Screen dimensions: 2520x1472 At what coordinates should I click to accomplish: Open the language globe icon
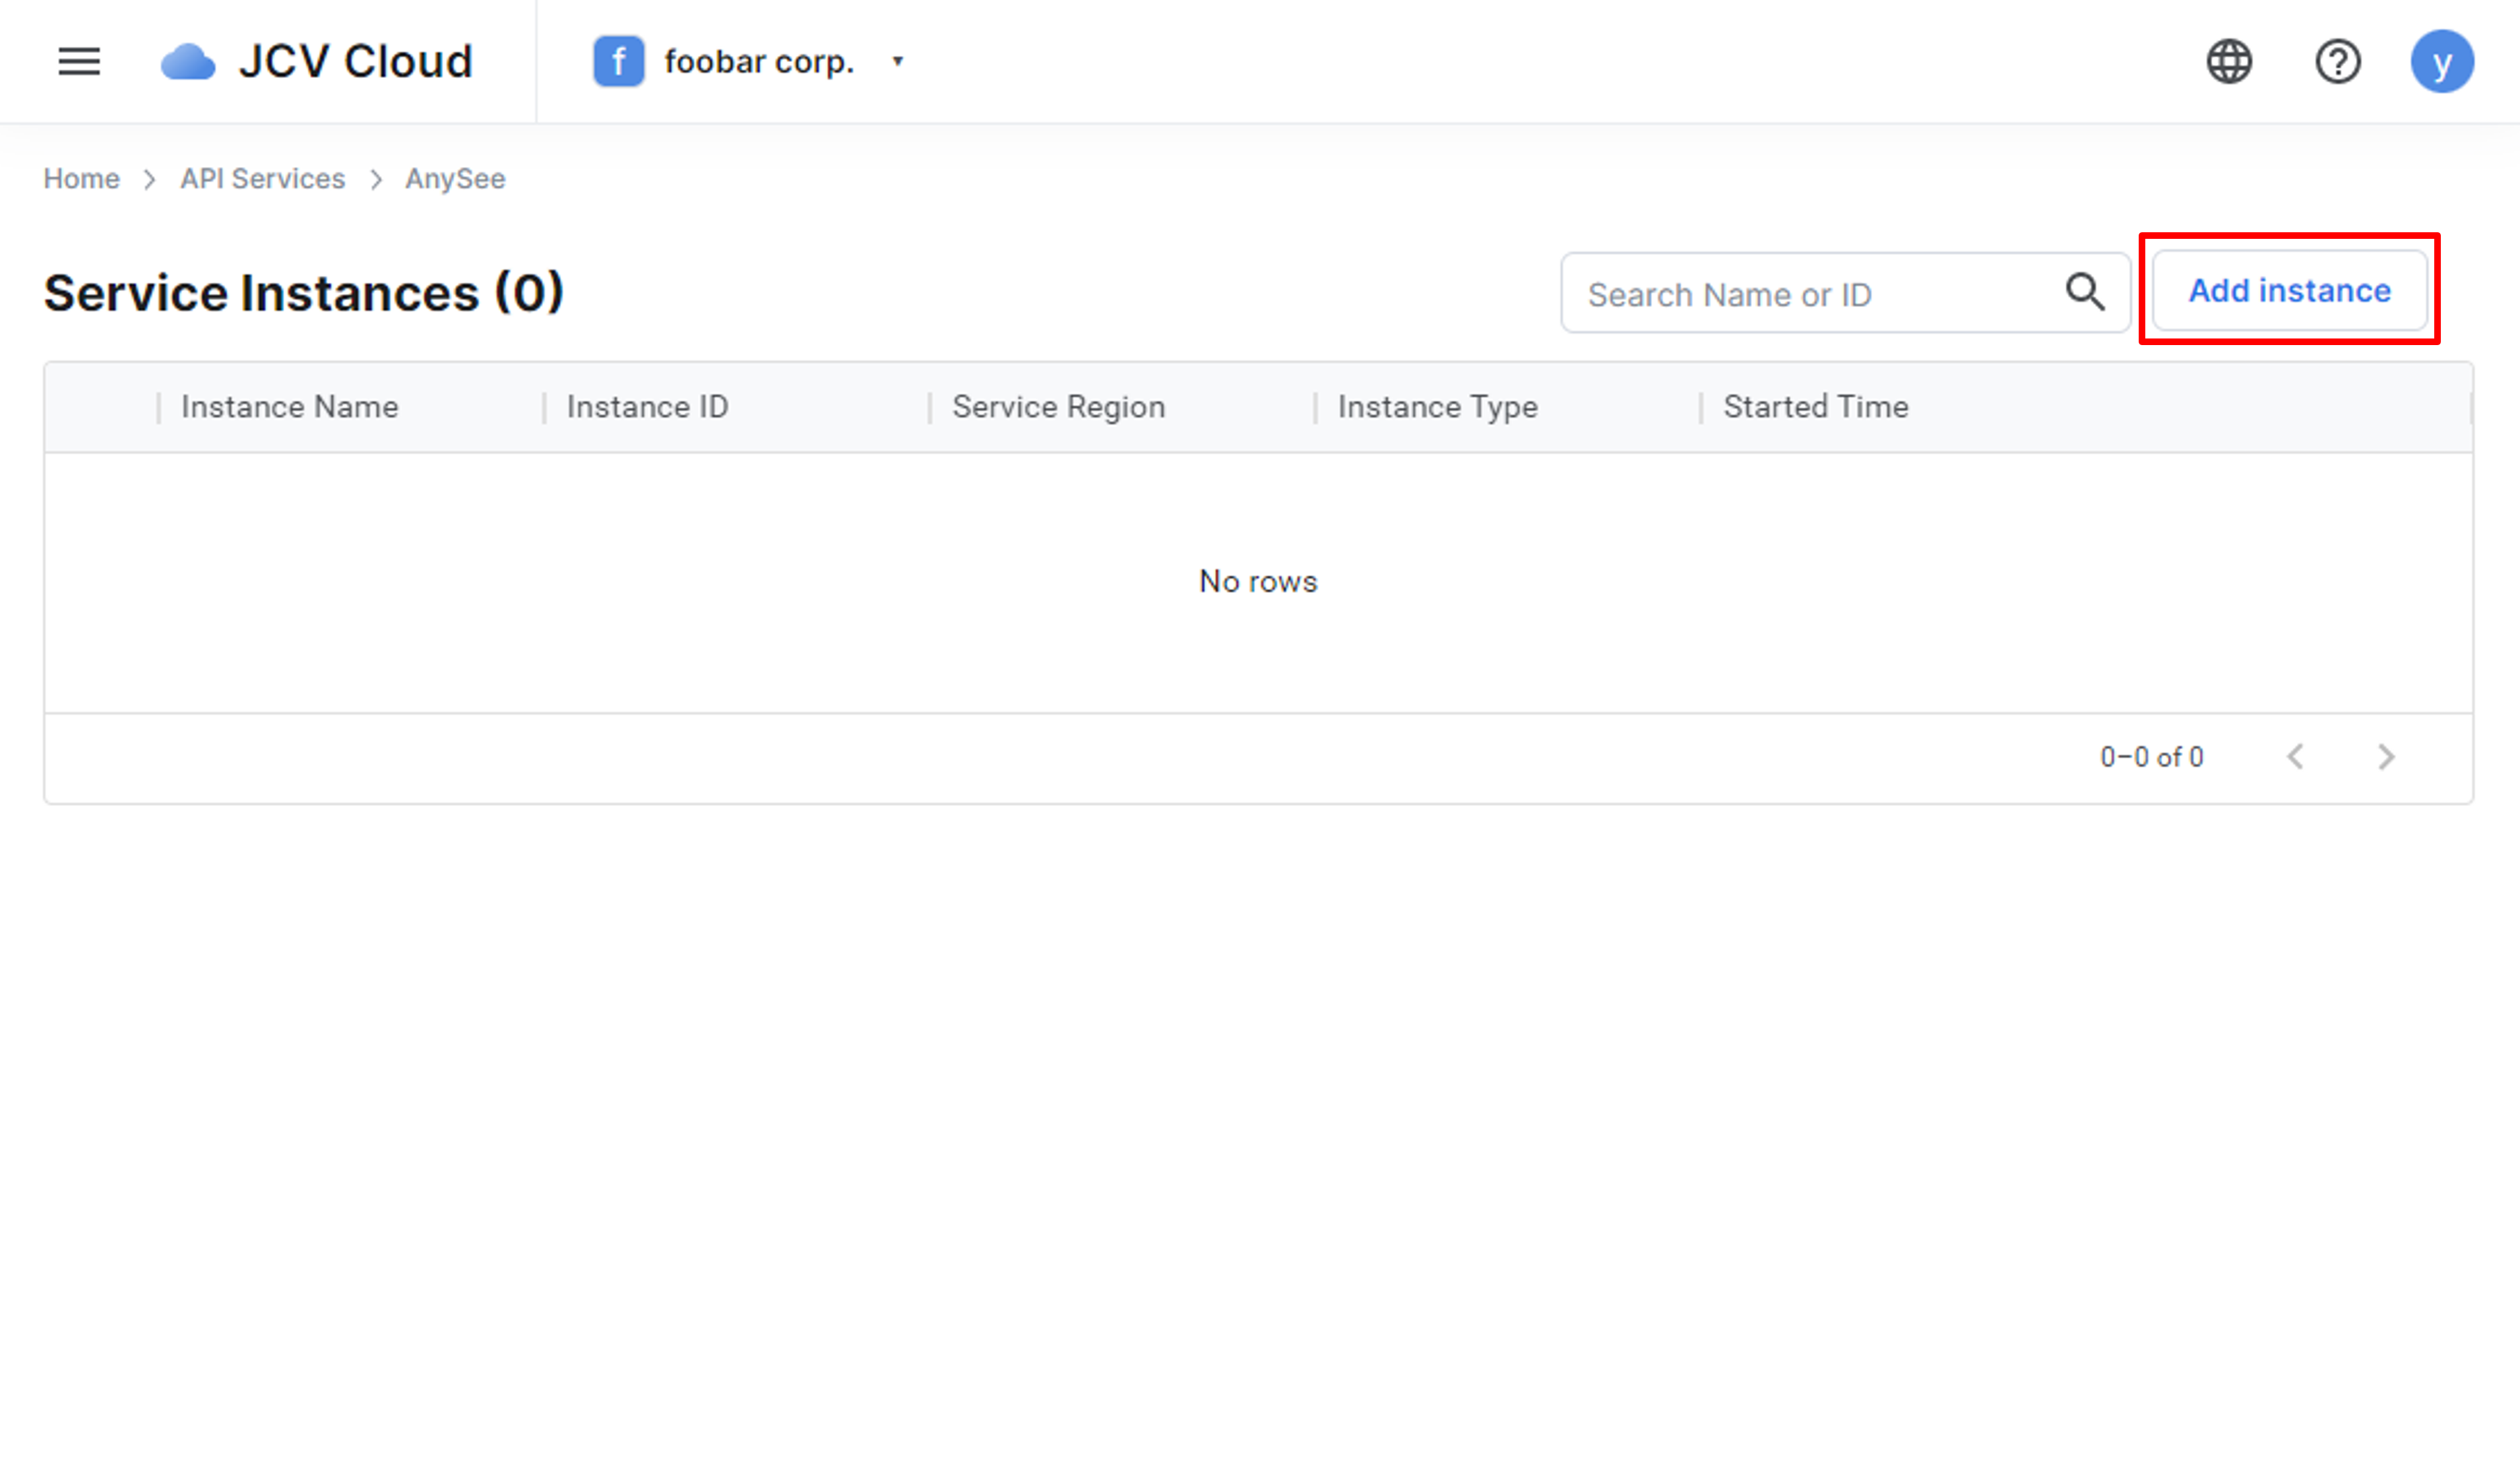pos(2229,62)
